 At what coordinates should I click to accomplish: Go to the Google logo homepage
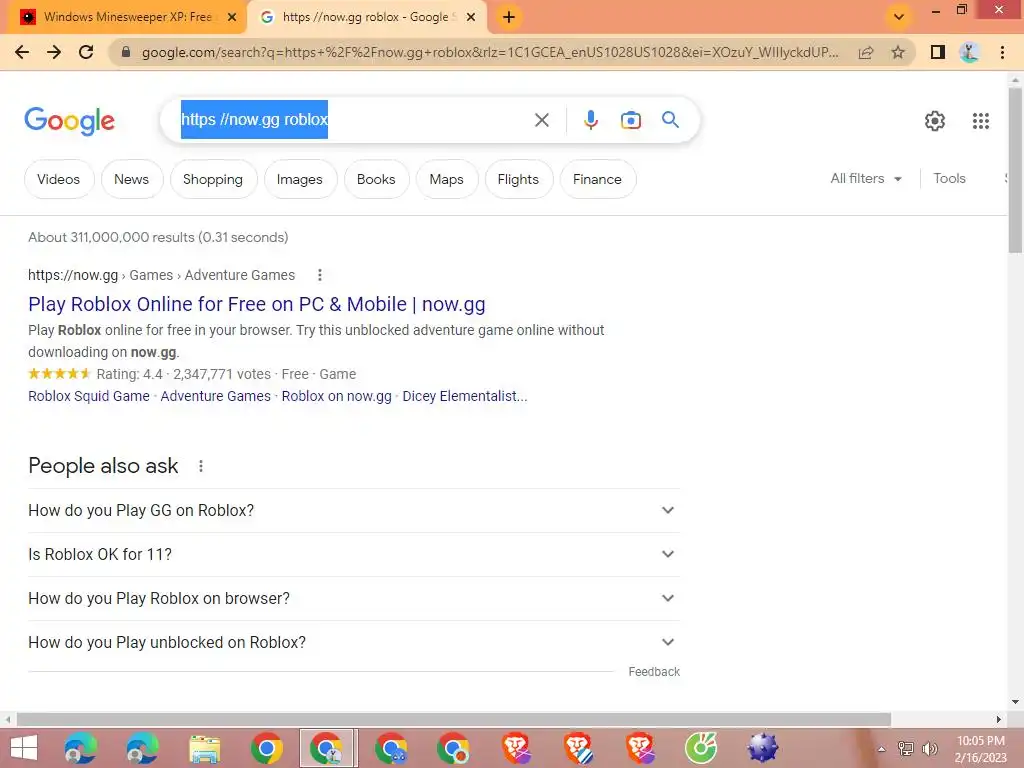pos(69,121)
